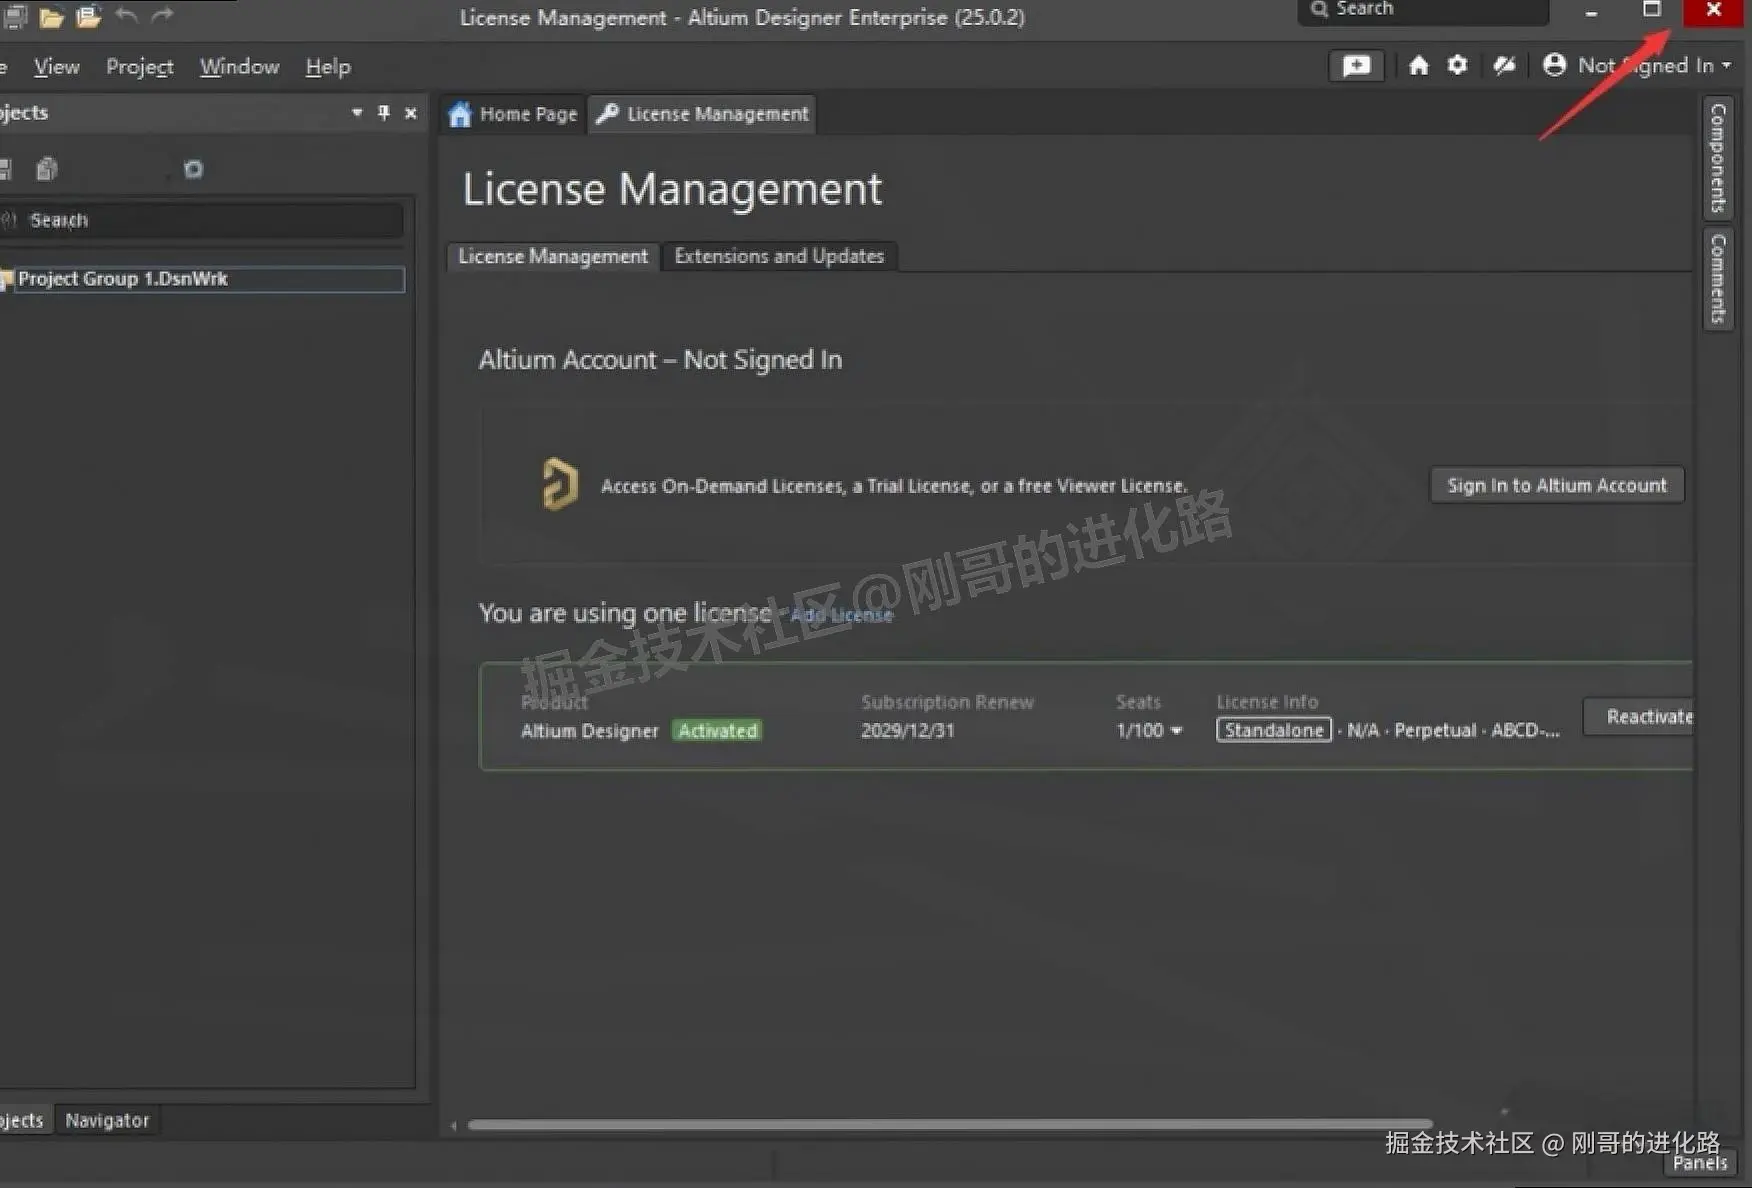Click the horizontal scrollbar below license page
Viewport: 1752px width, 1188px height.
950,1125
